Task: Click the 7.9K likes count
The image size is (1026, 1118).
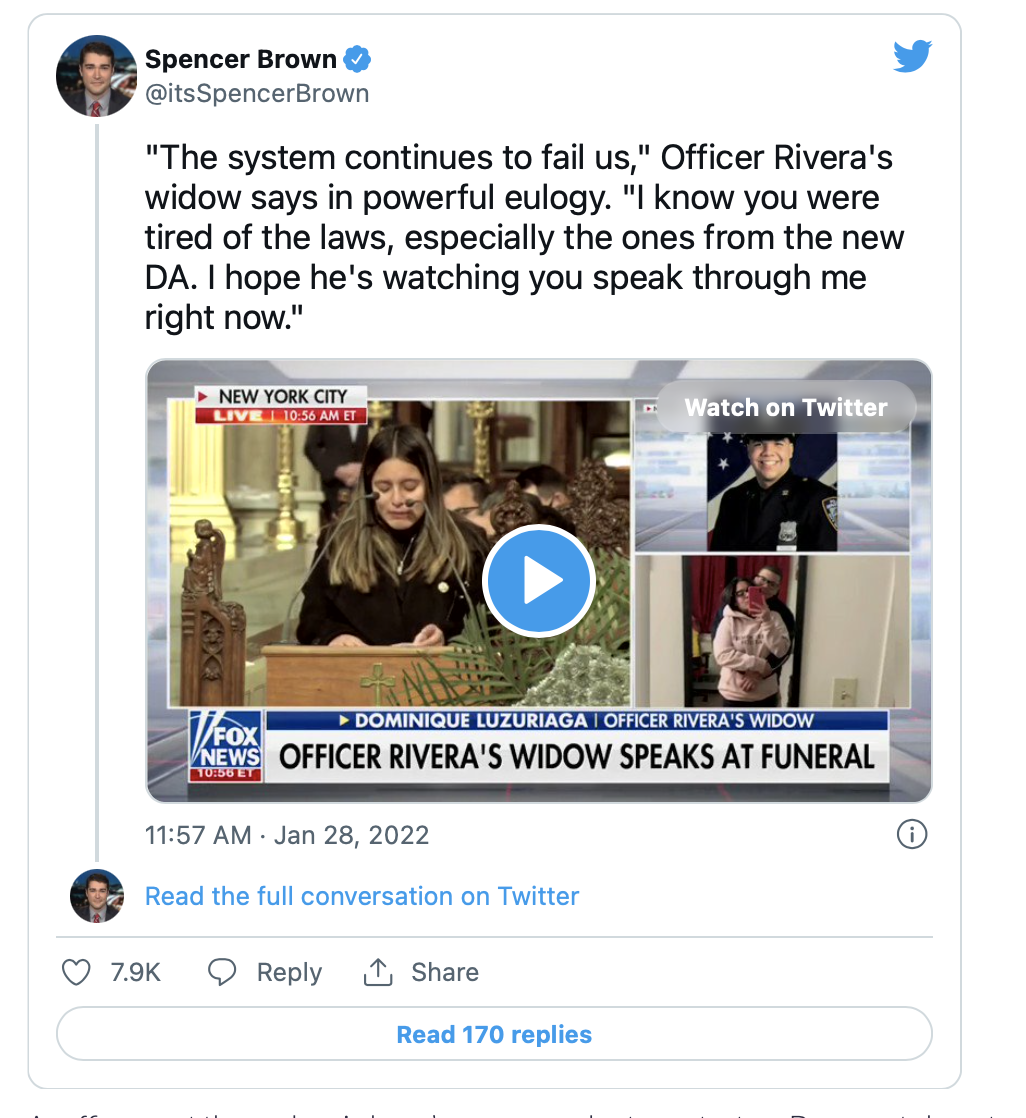Action: coord(135,972)
